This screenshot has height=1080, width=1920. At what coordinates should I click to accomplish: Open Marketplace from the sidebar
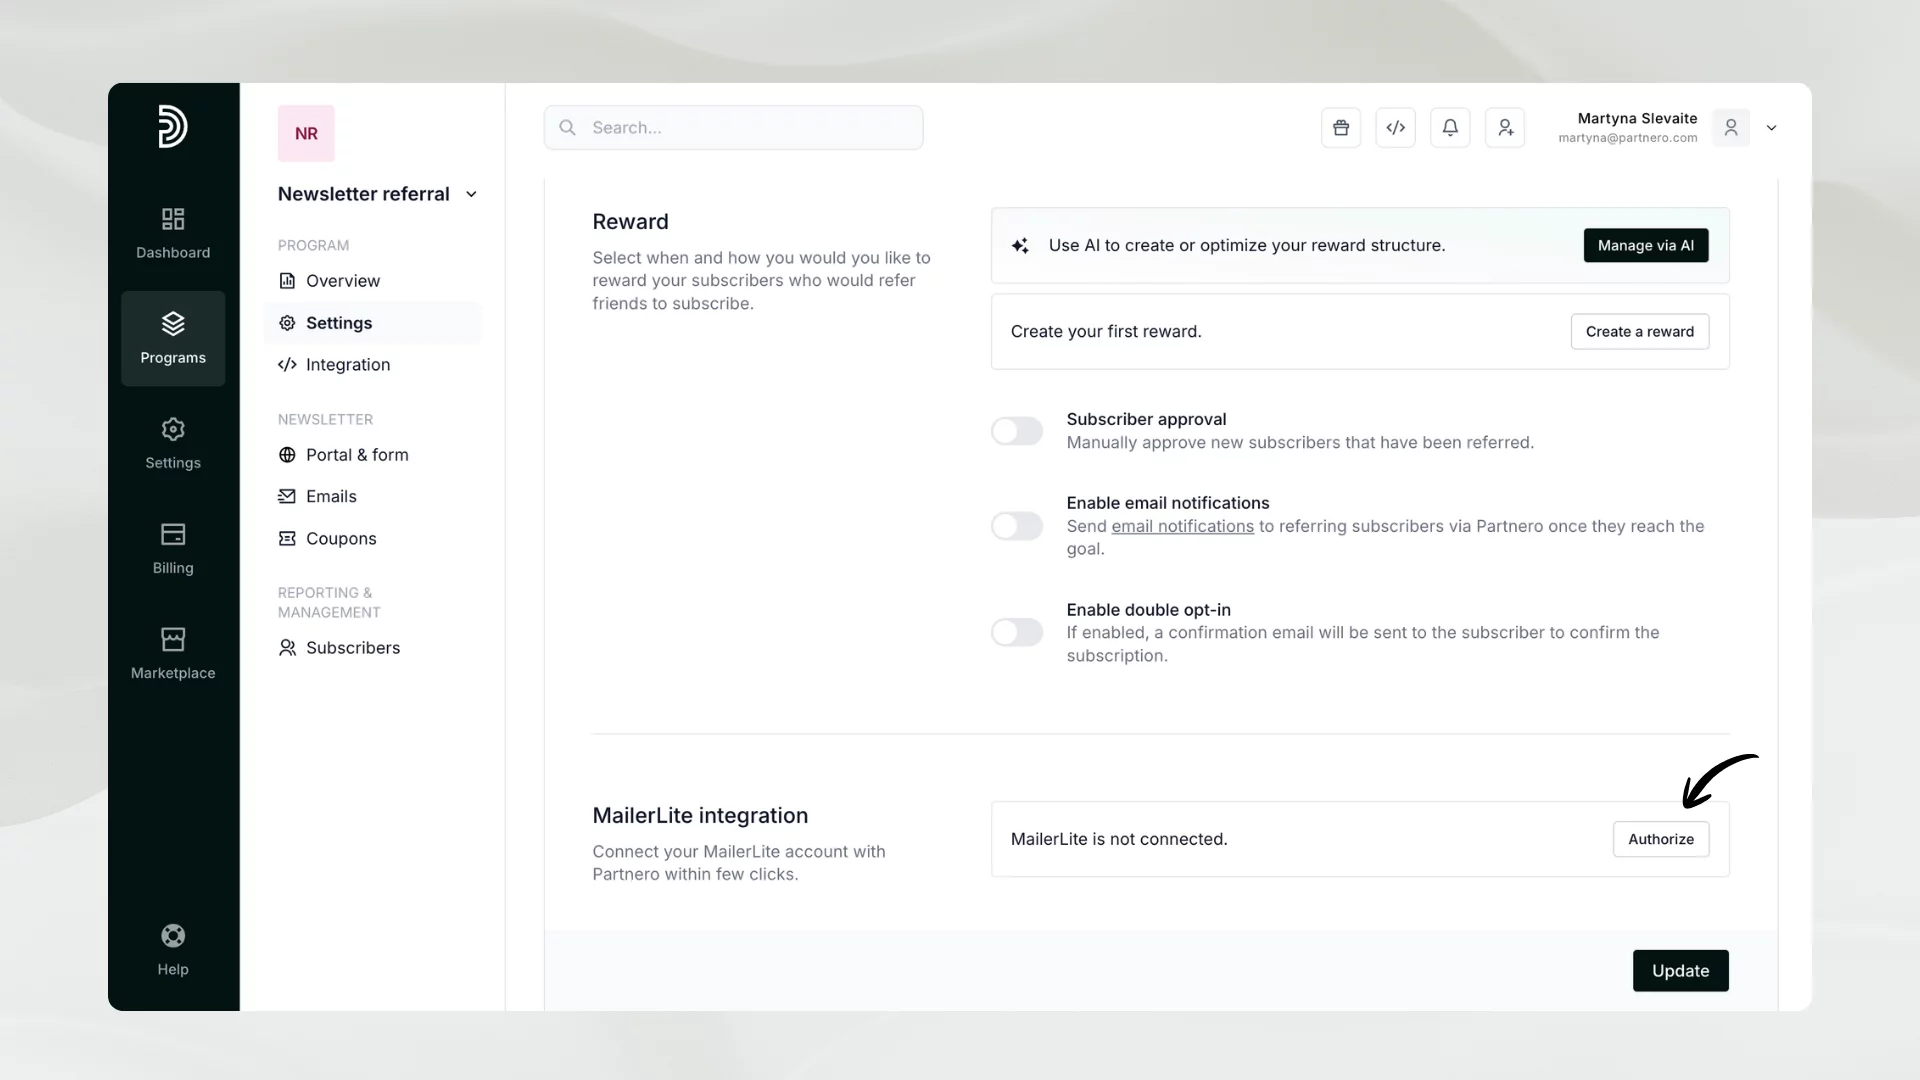pyautogui.click(x=172, y=652)
